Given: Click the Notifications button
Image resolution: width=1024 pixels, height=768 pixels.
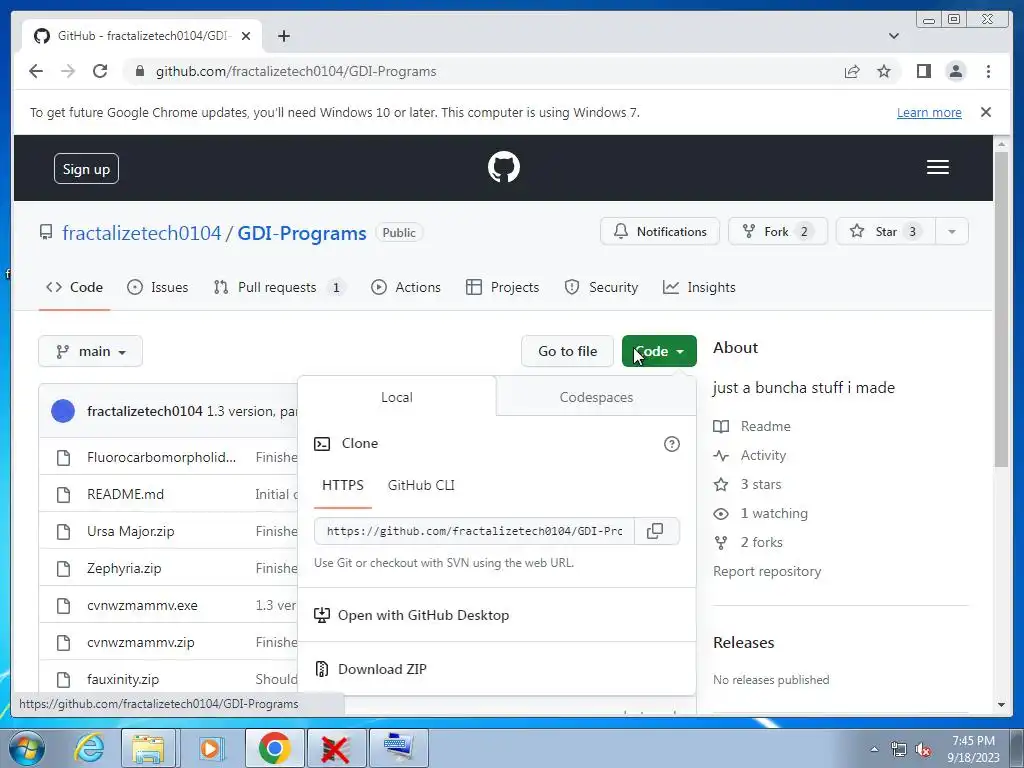Looking at the screenshot, I should click(x=660, y=232).
